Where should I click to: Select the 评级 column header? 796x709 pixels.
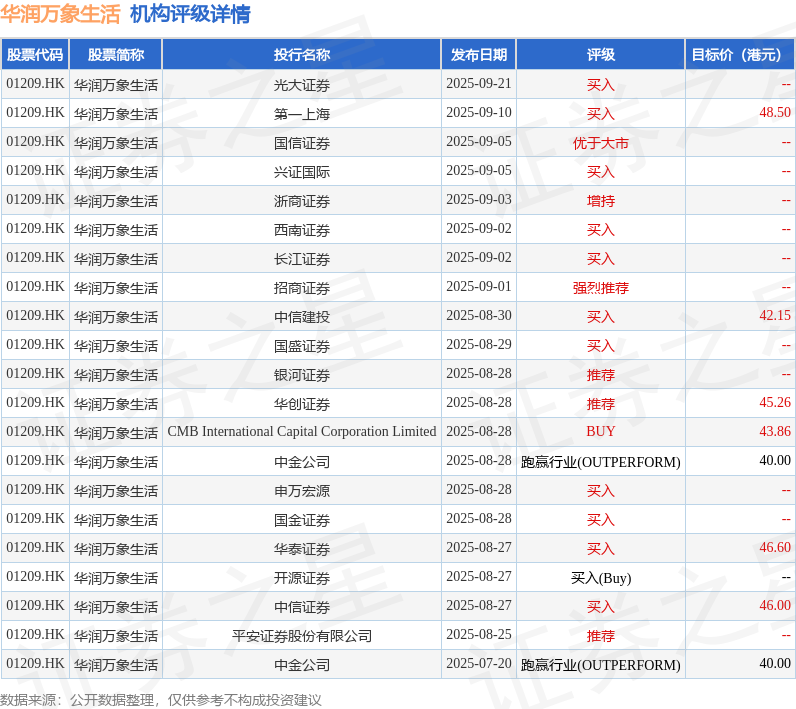[x=601, y=54]
